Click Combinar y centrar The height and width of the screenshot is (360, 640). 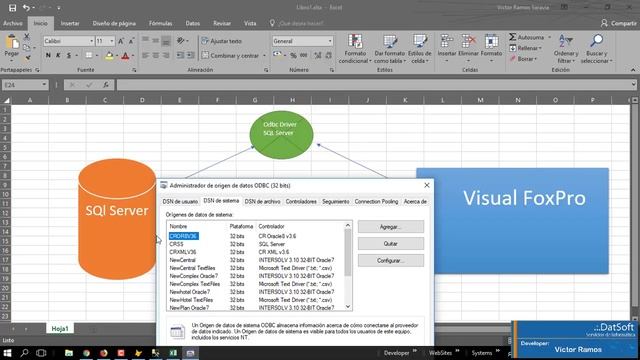pyautogui.click(x=231, y=55)
